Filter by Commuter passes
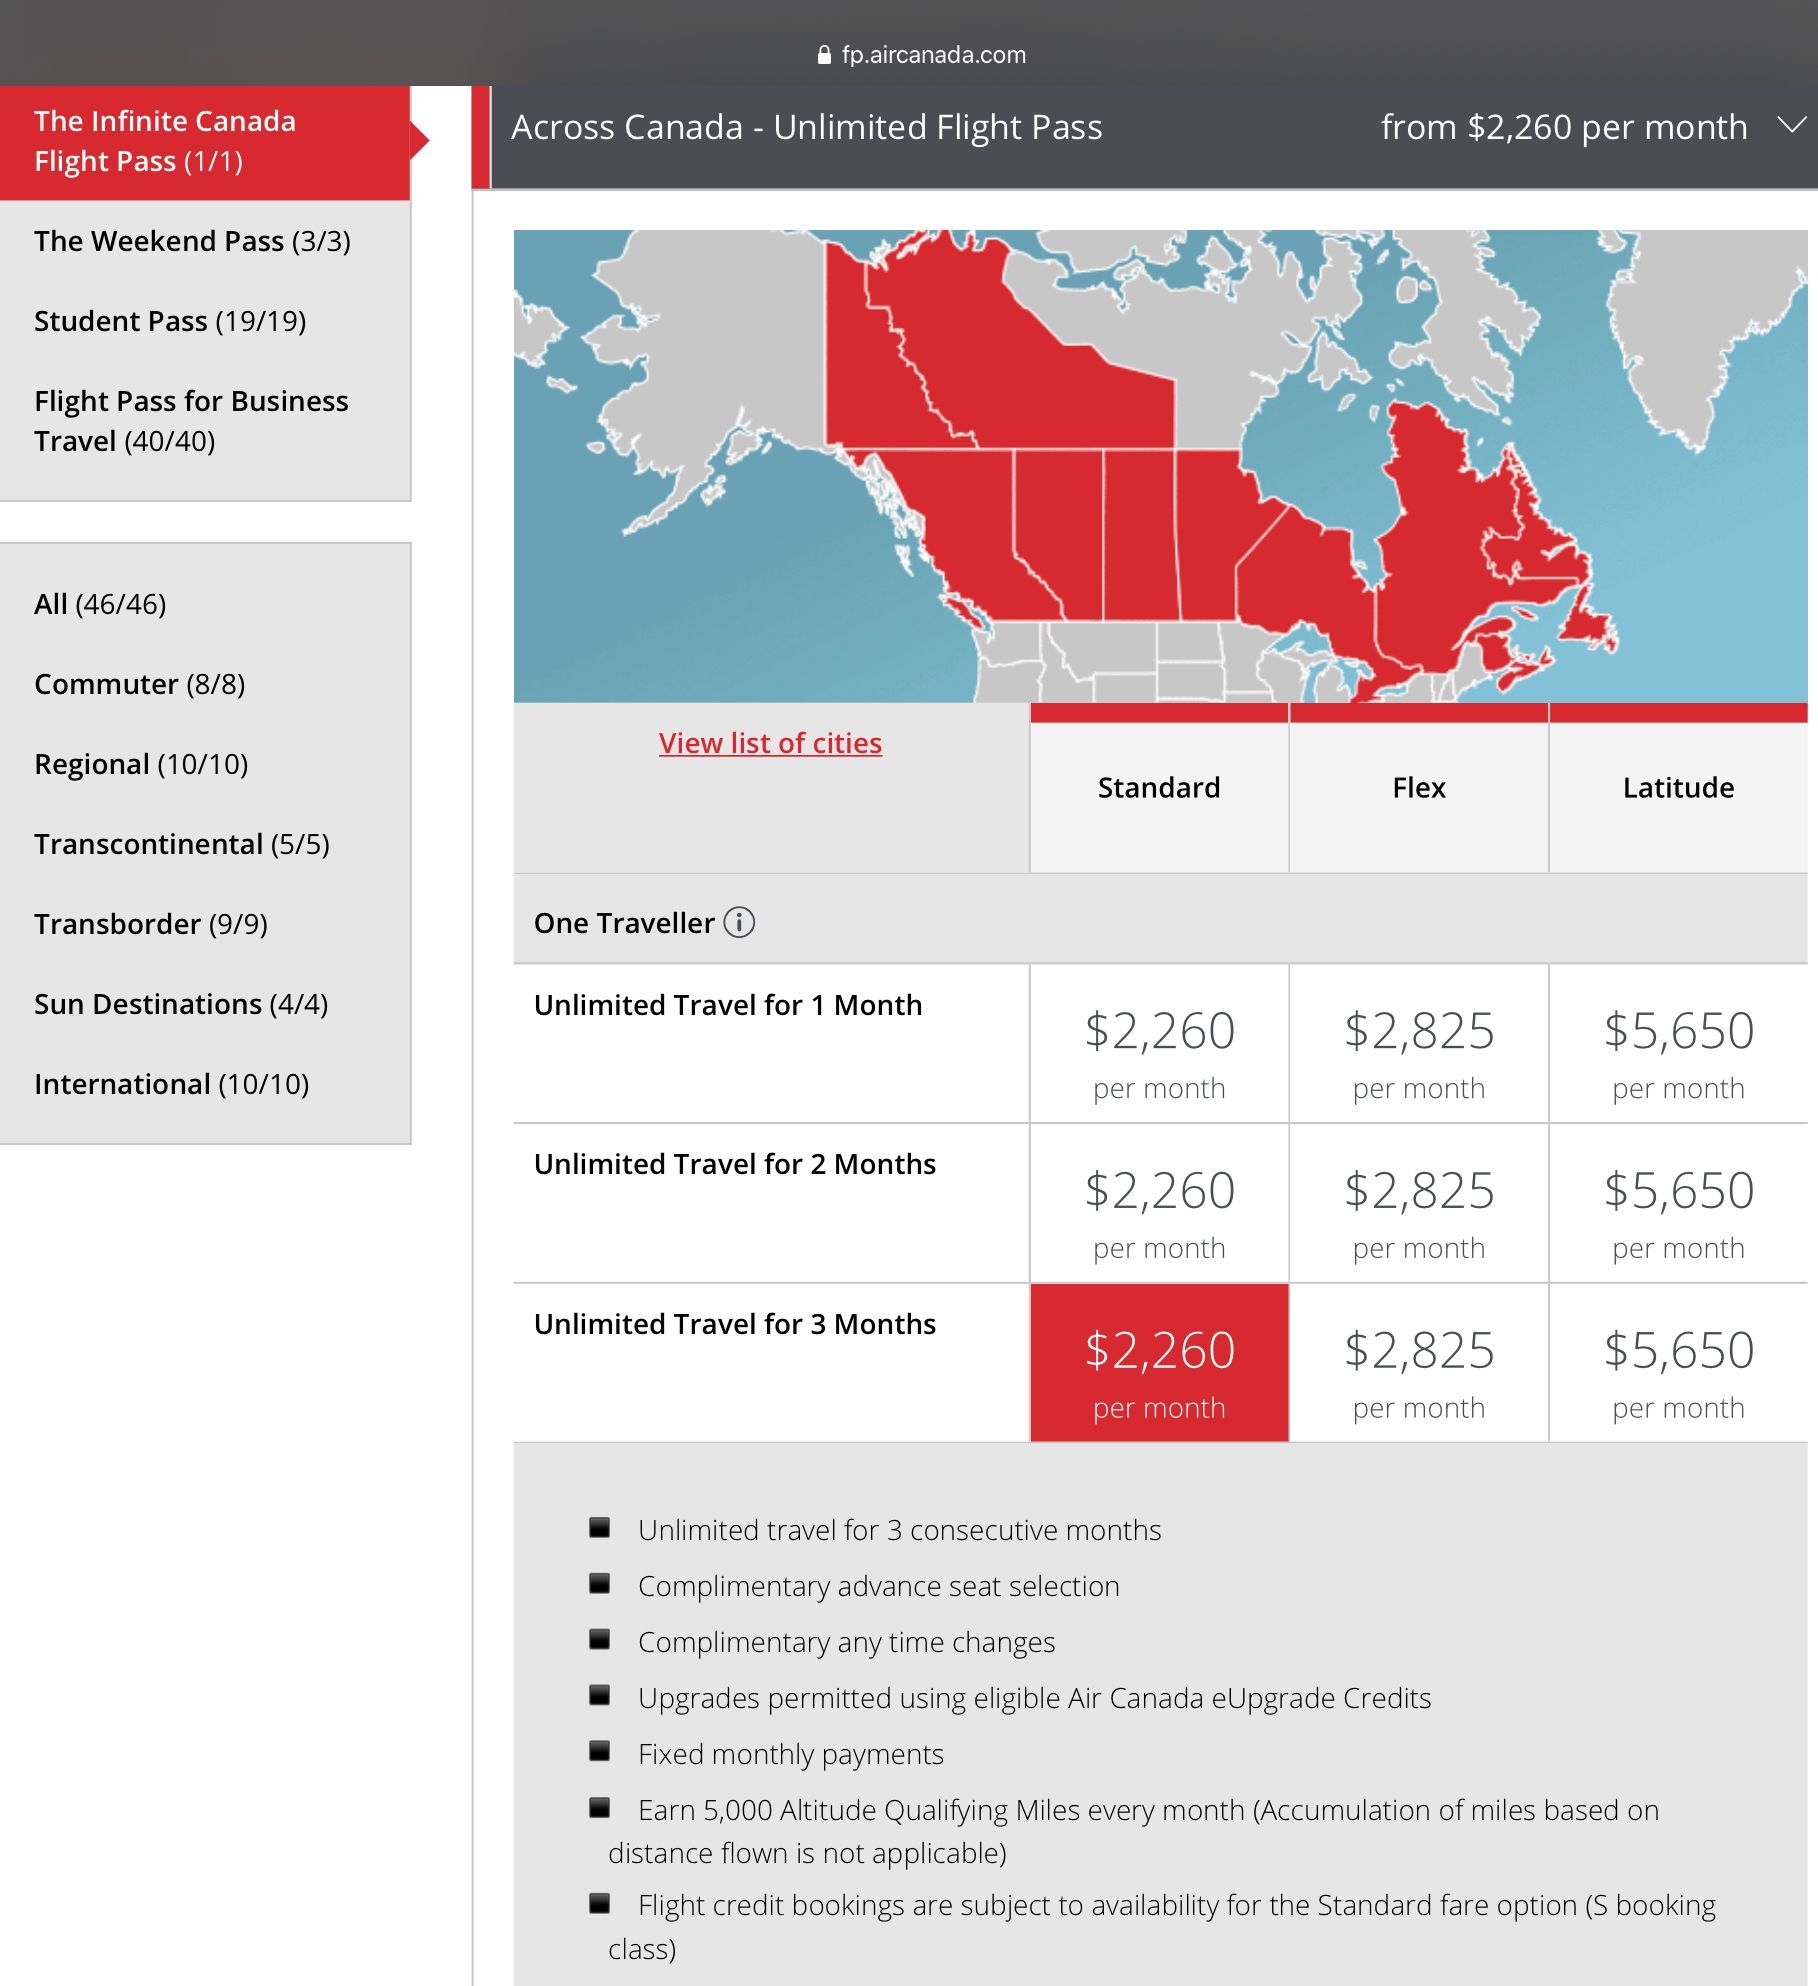This screenshot has height=1986, width=1818. (x=205, y=684)
